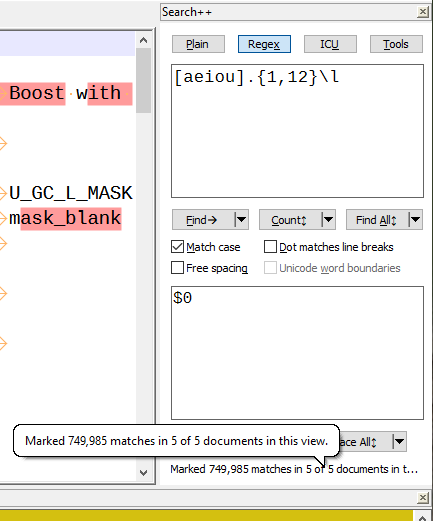The height and width of the screenshot is (521, 433).
Task: Close the bottom panel with its X
Action: (423, 498)
